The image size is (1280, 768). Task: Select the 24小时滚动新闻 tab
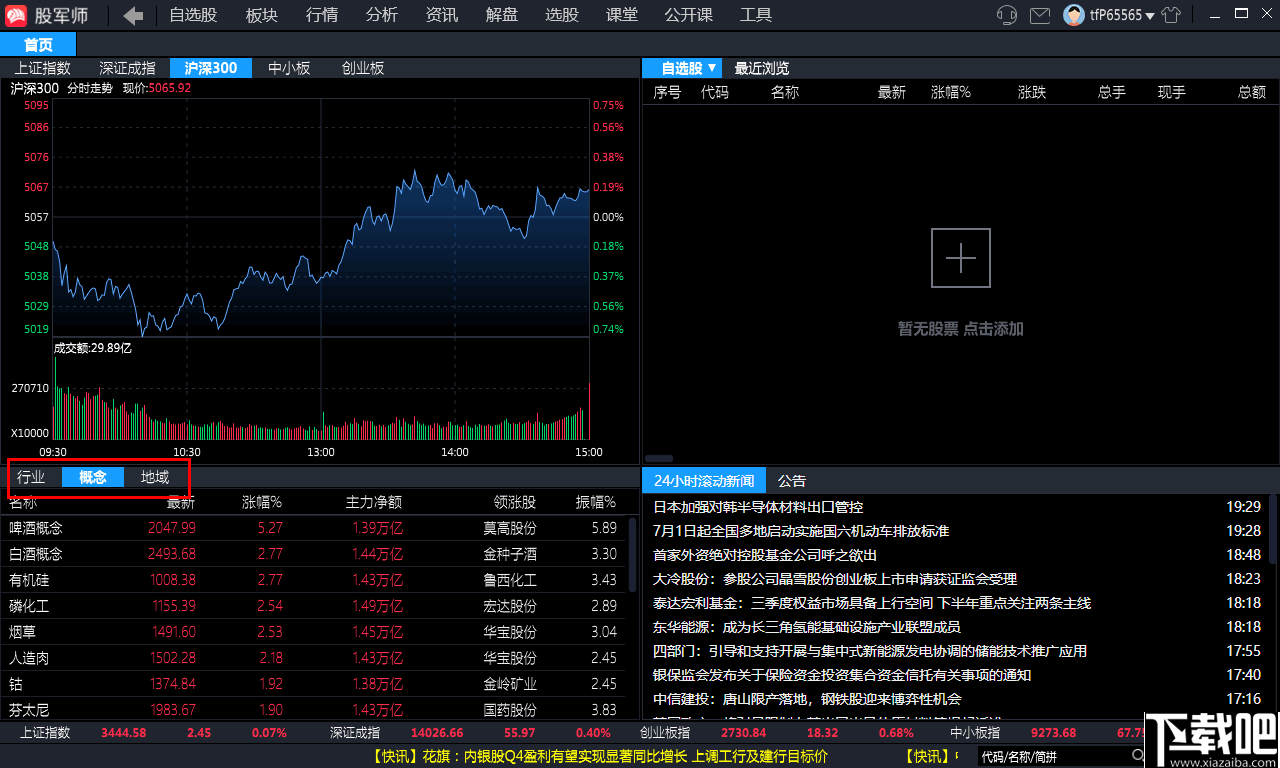tap(704, 481)
